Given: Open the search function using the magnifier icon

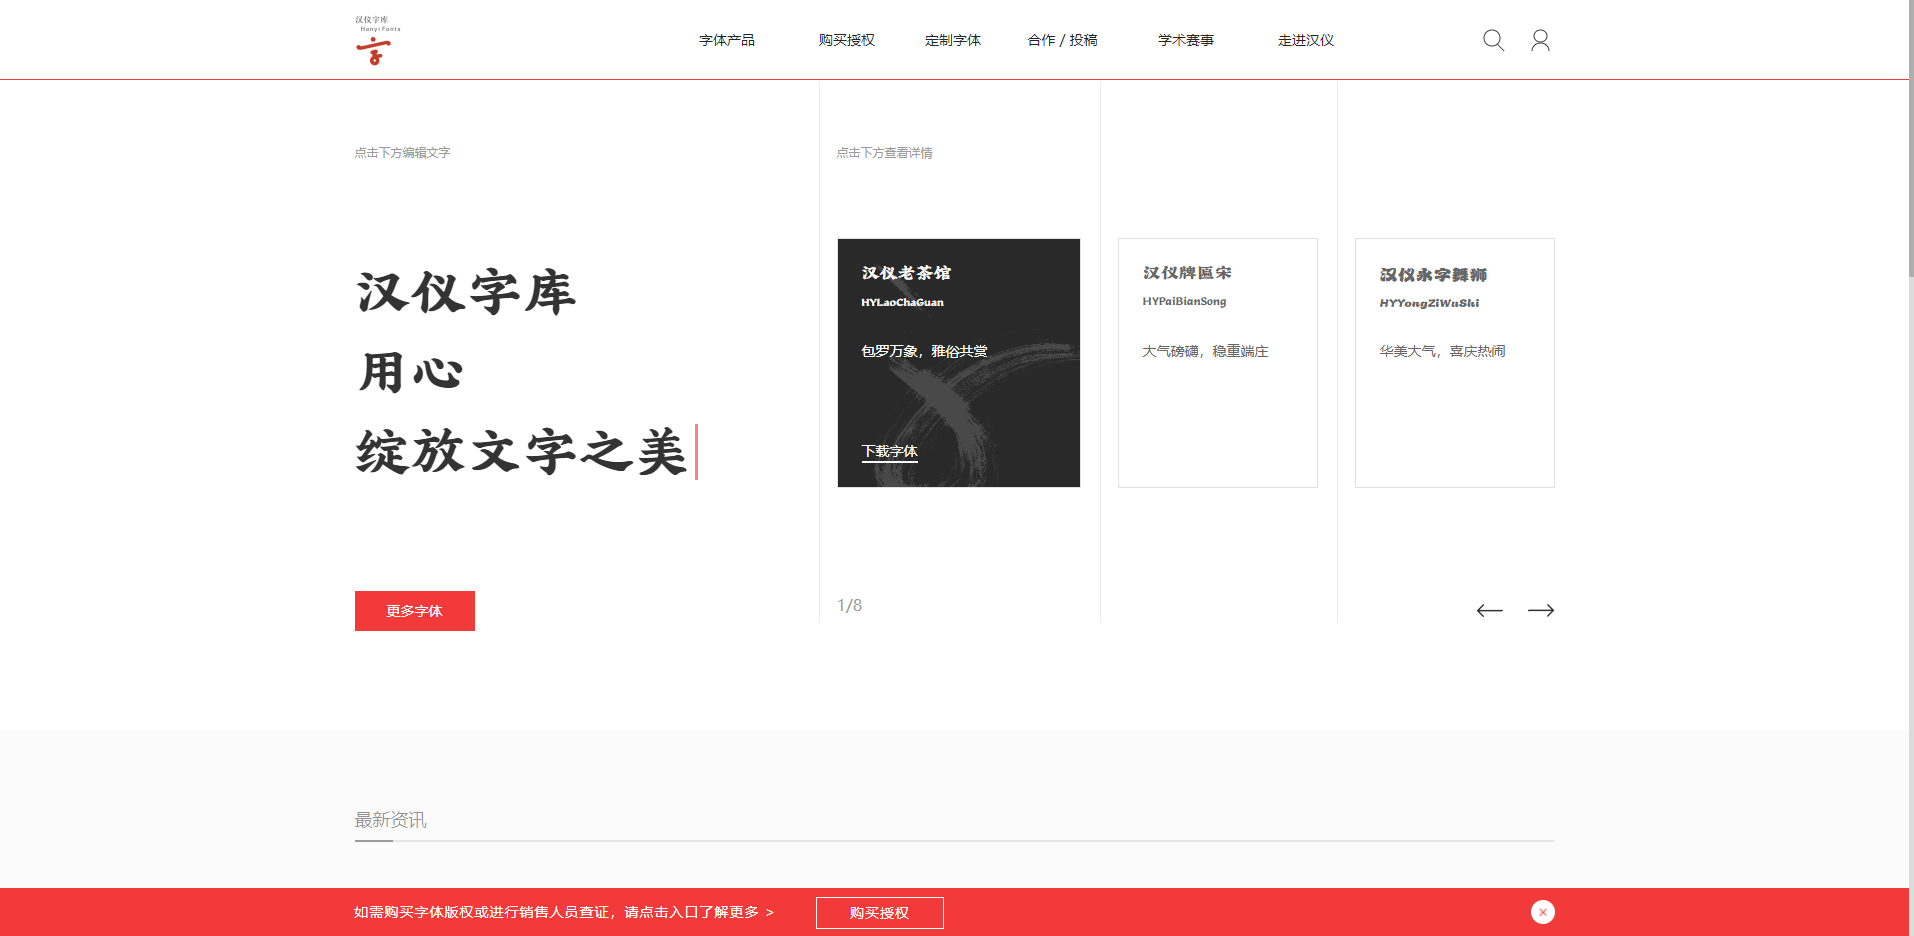Looking at the screenshot, I should click(x=1492, y=40).
